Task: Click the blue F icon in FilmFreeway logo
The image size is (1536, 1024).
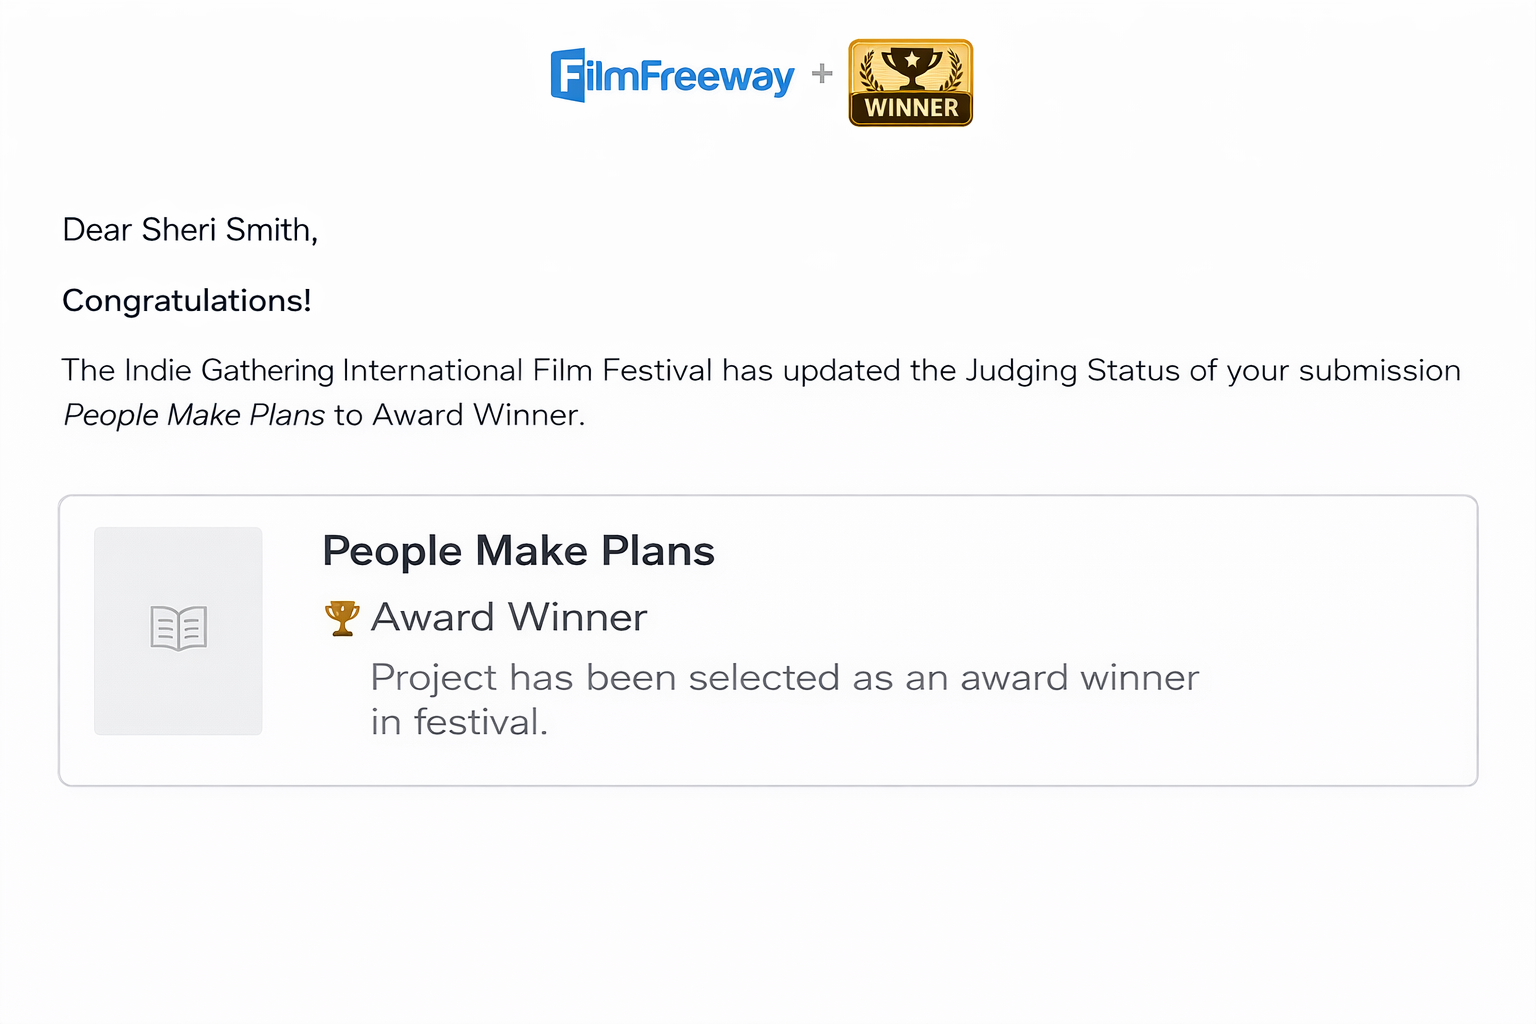Action: click(568, 75)
